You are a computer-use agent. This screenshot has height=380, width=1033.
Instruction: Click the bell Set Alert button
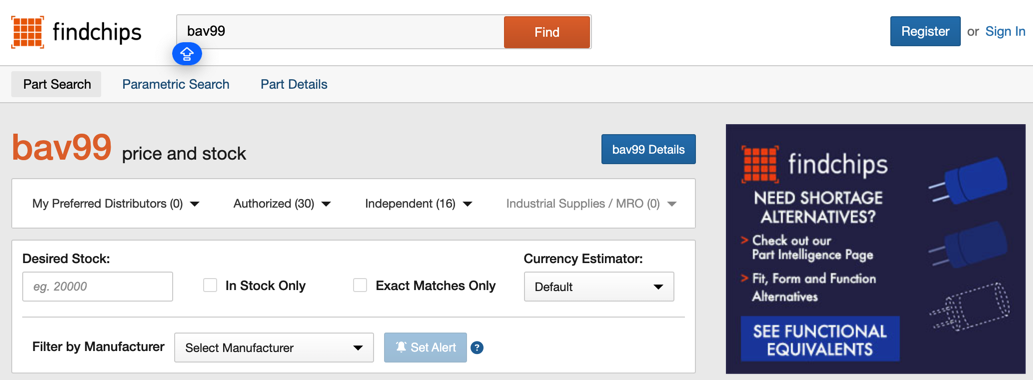coord(426,347)
